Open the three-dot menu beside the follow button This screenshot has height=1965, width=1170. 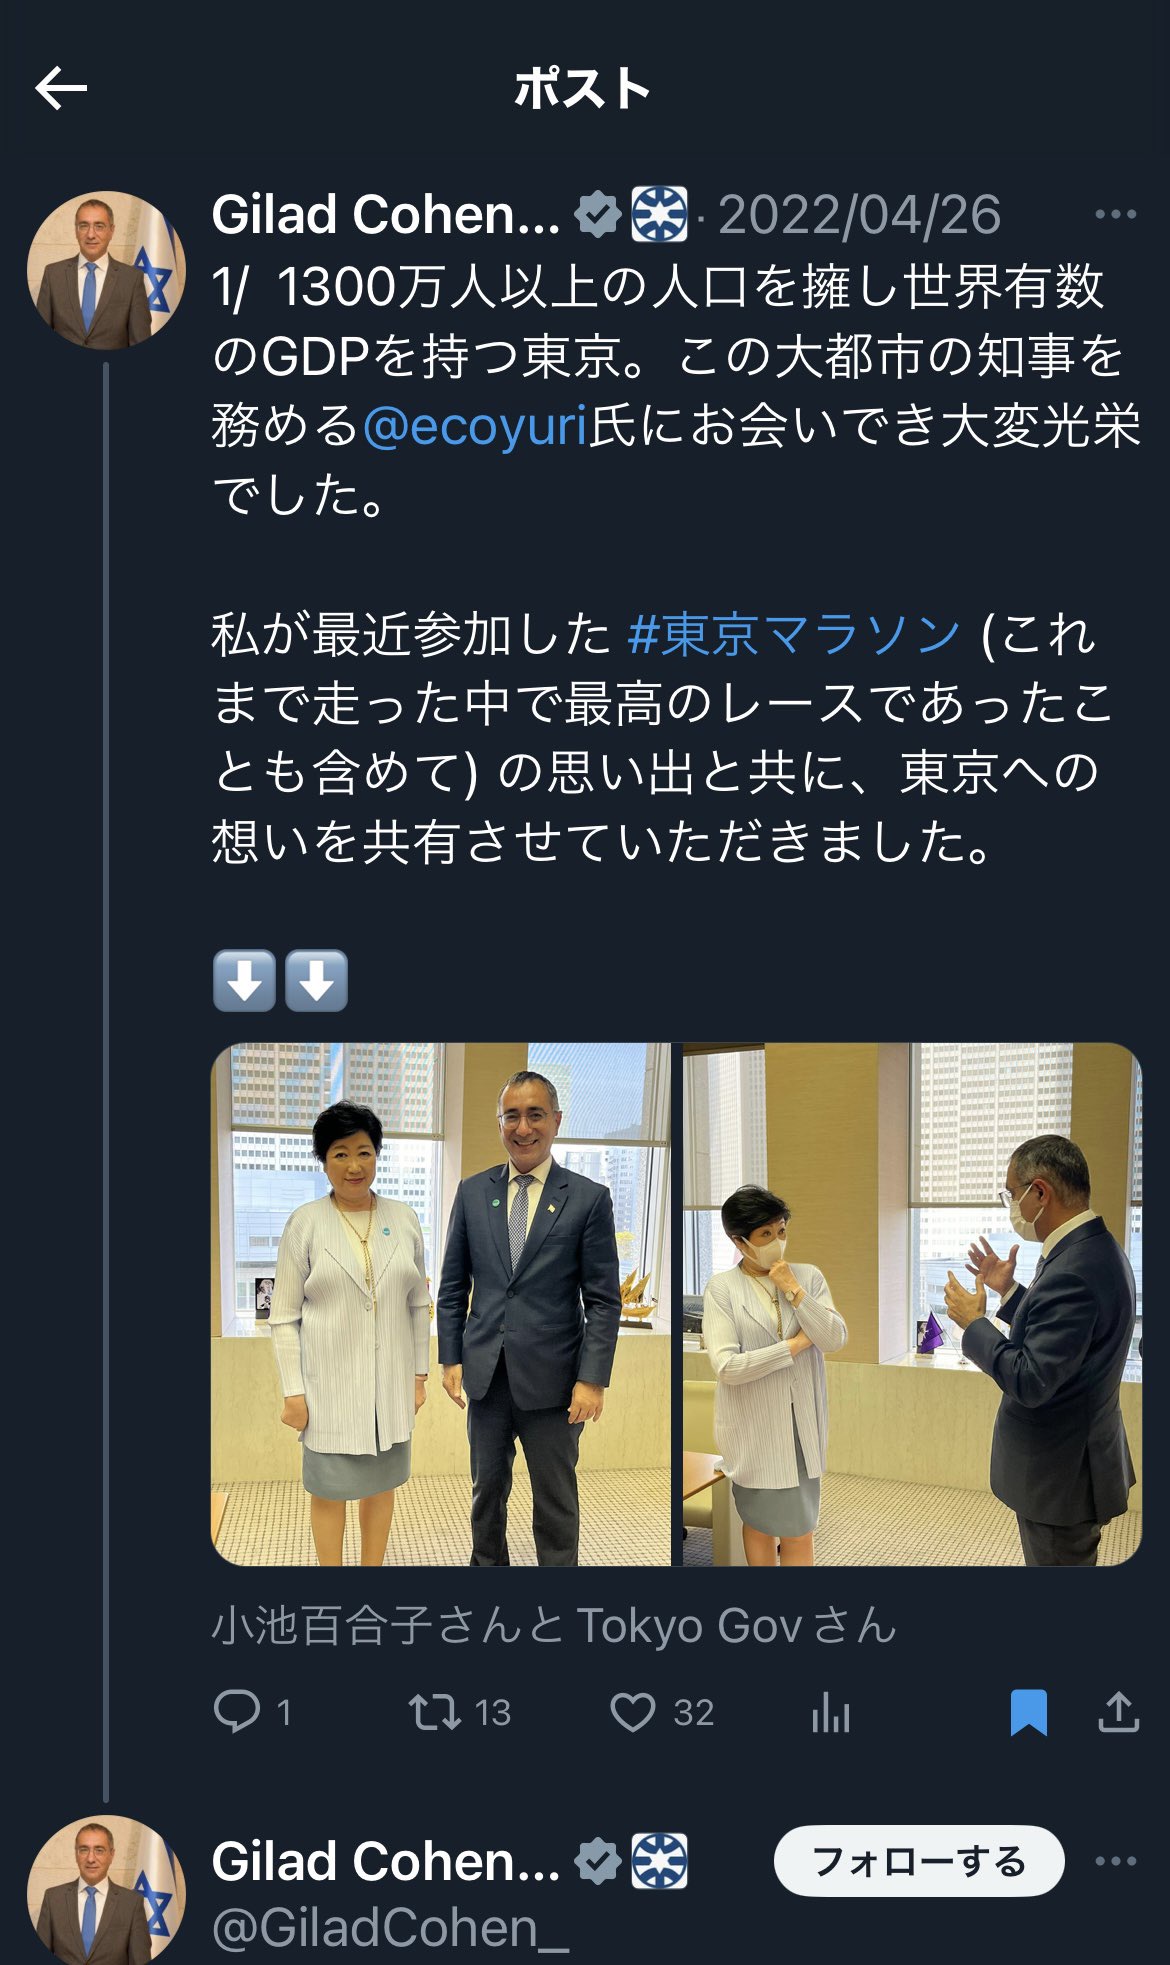coord(1116,1861)
